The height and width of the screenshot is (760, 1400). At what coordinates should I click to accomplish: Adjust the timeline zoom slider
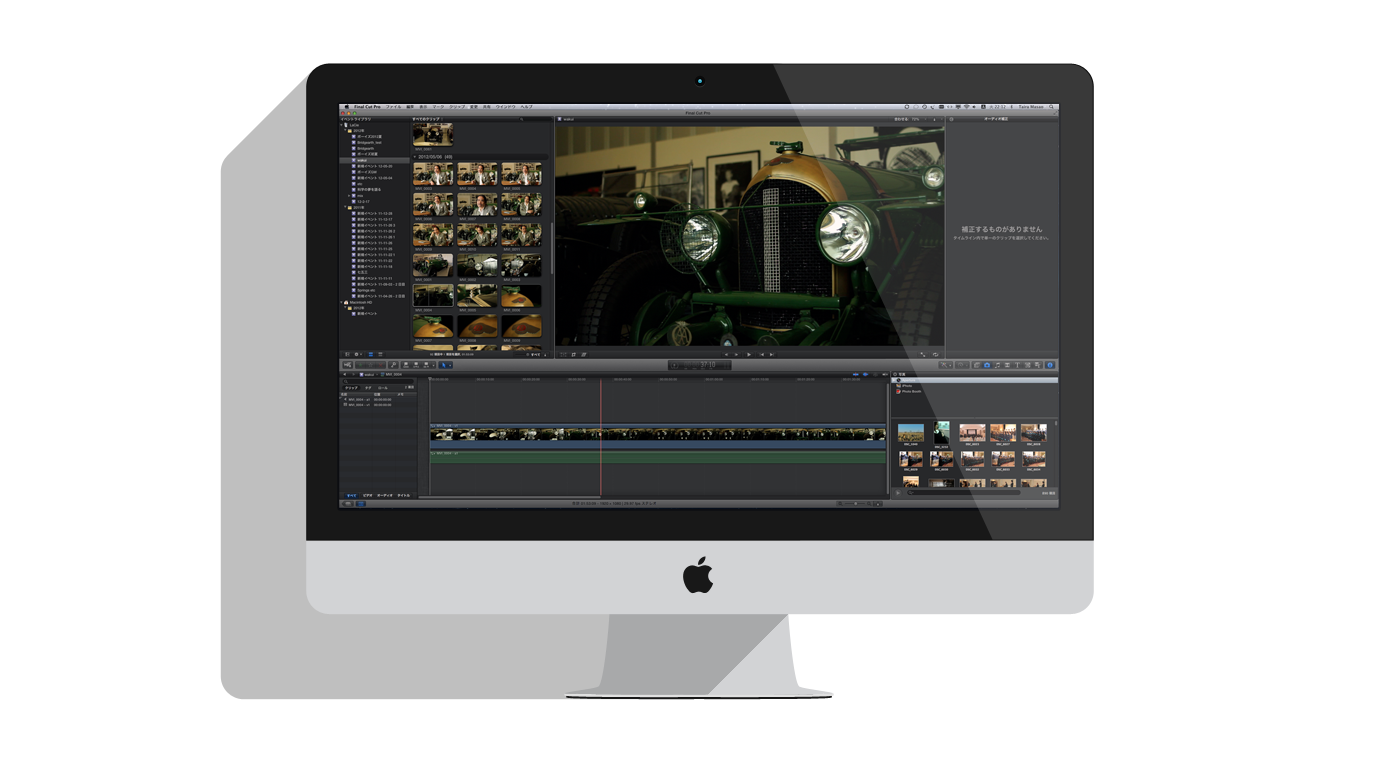[855, 503]
